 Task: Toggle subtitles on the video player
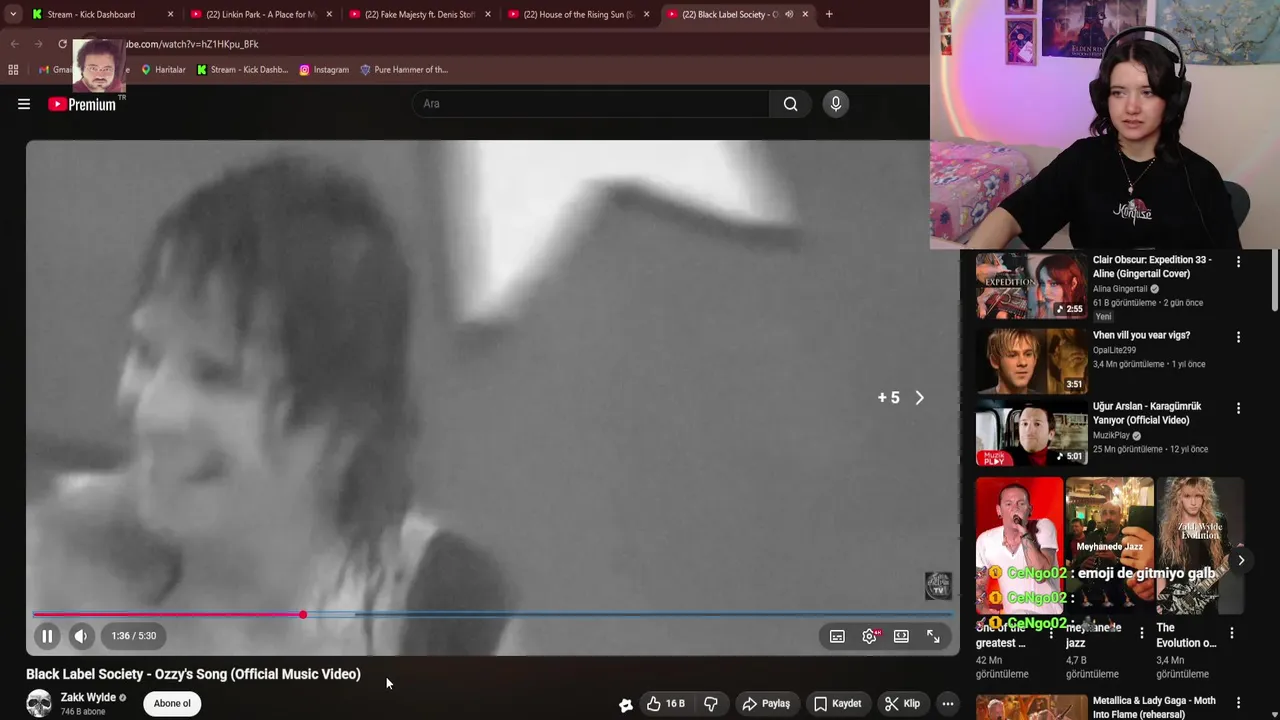tap(837, 636)
